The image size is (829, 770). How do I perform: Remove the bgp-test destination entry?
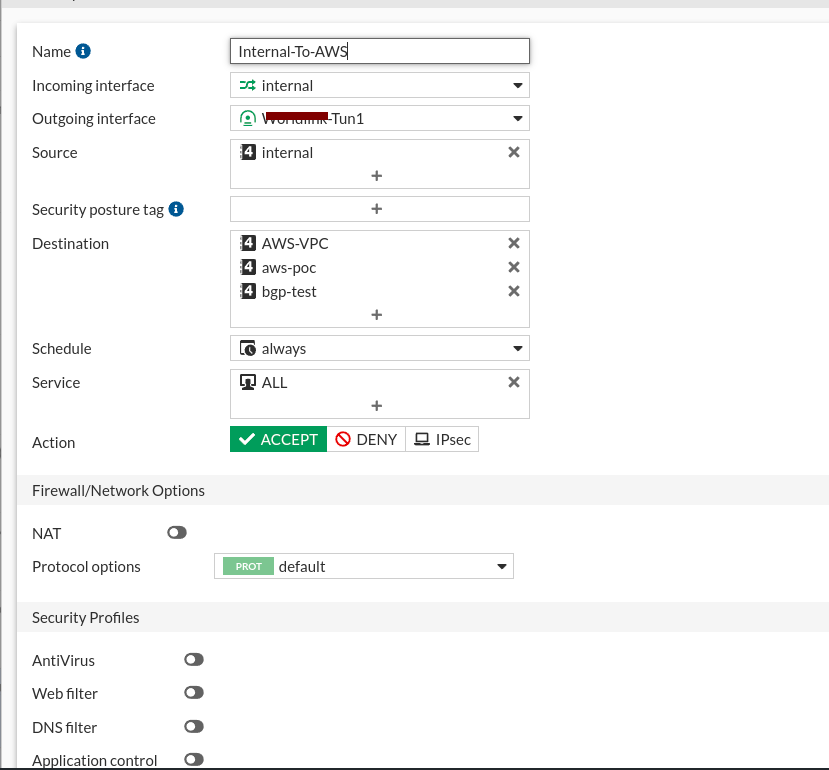(x=513, y=291)
